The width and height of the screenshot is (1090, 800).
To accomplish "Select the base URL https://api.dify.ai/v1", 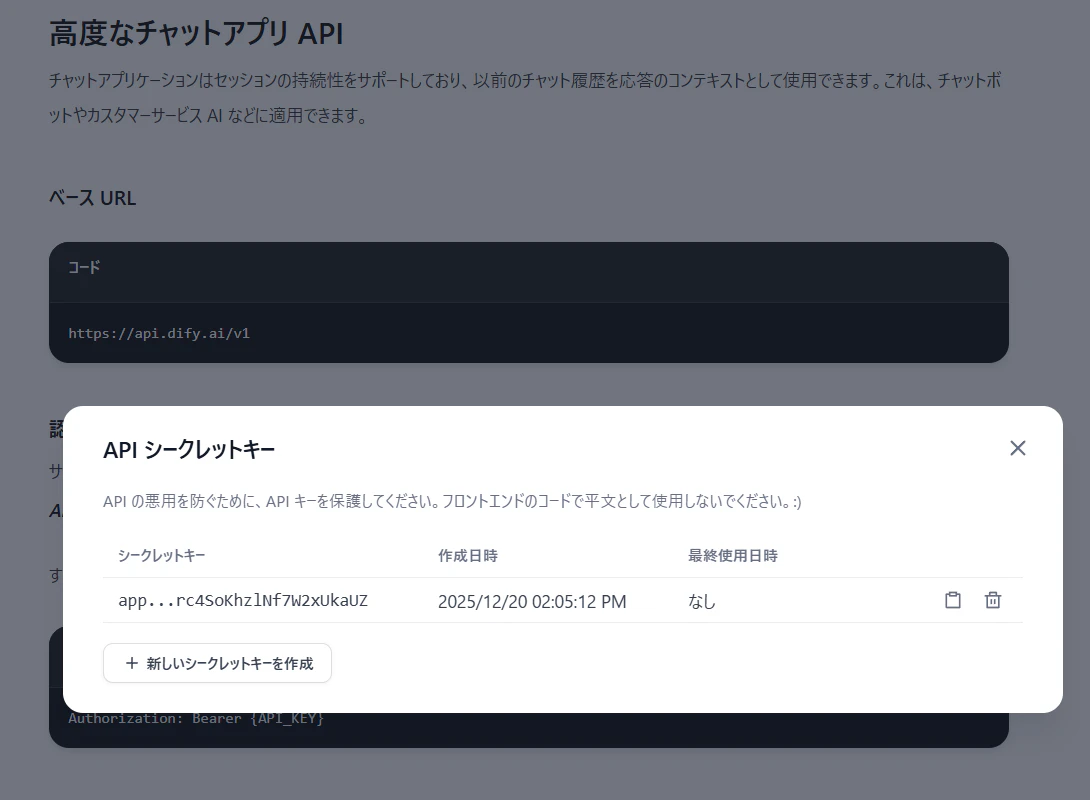I will point(158,334).
